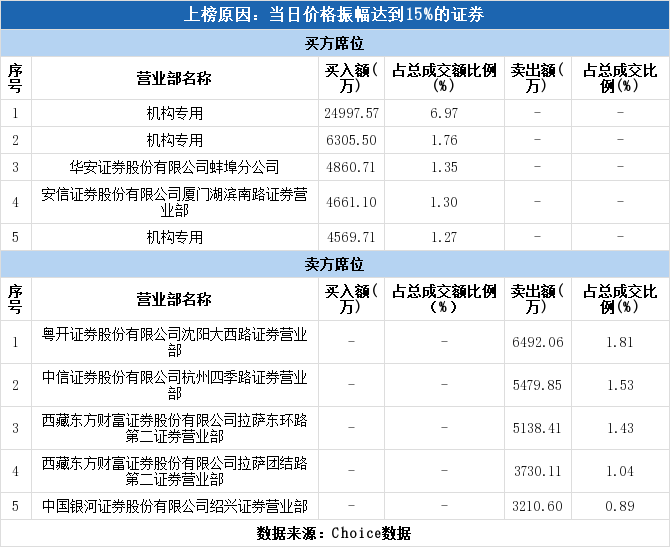Click the buyer table 营业部名称 column header

pos(174,78)
